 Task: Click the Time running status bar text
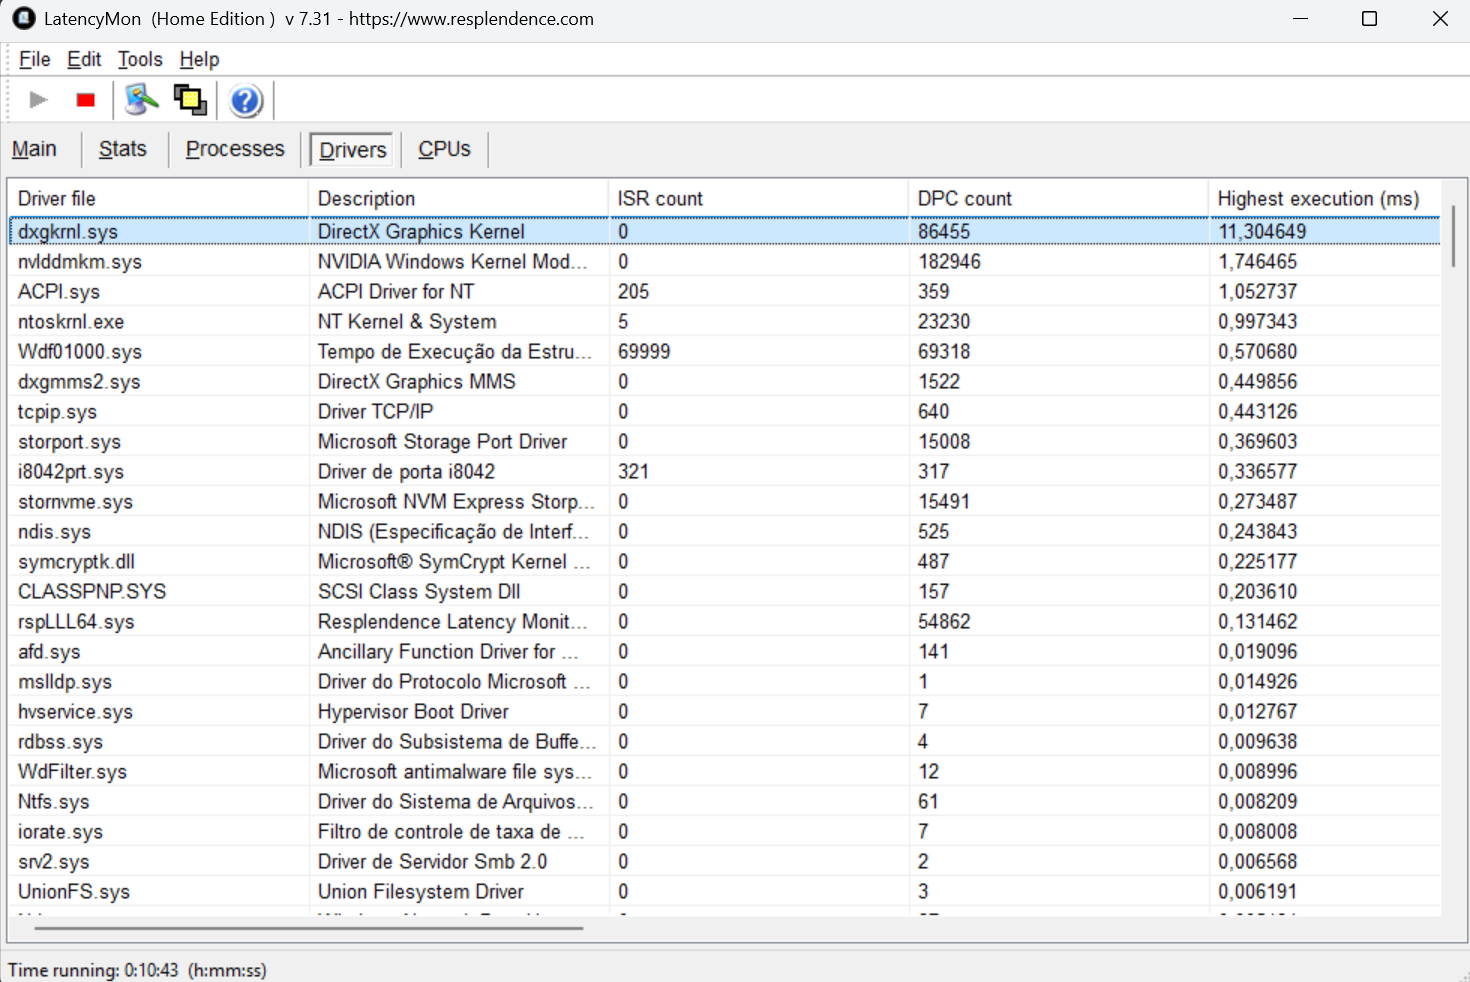137,970
